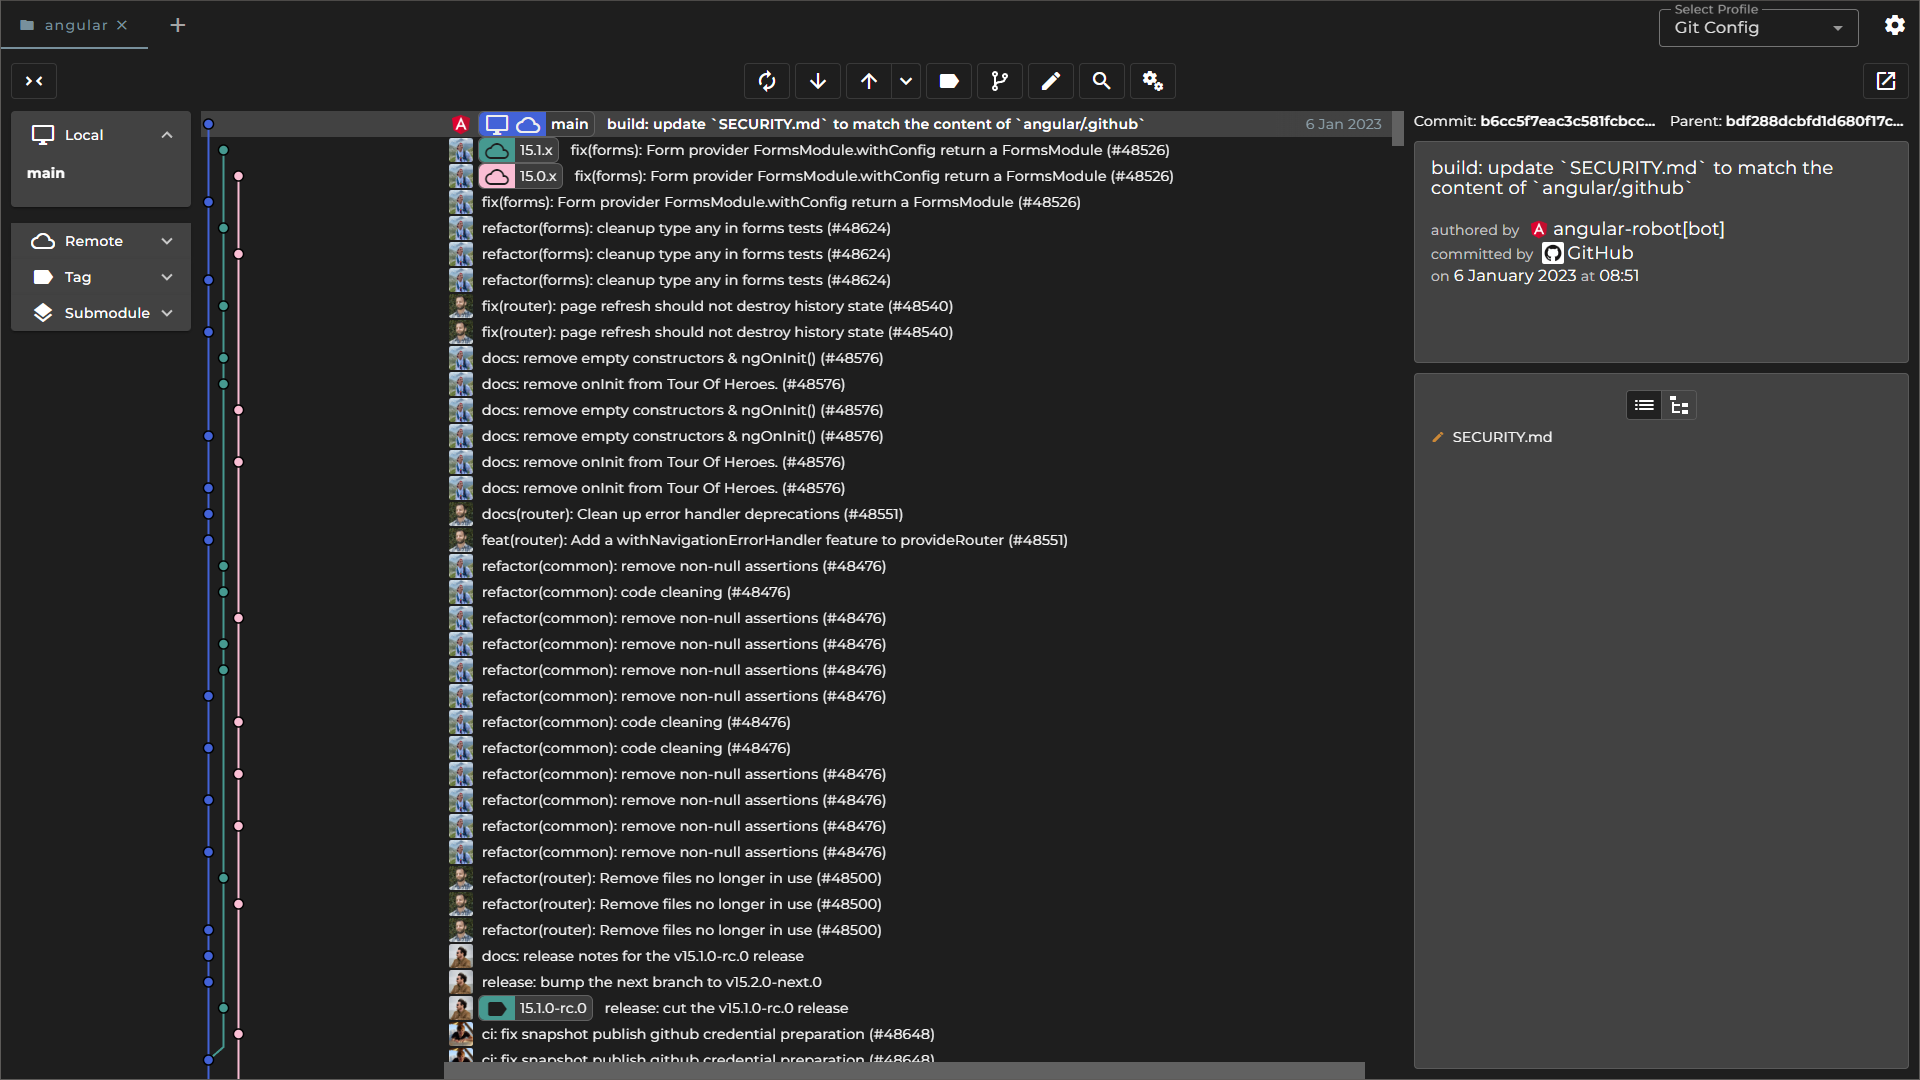Click the pull down-arrow toolbar button
The image size is (1920, 1080).
pyautogui.click(x=818, y=81)
